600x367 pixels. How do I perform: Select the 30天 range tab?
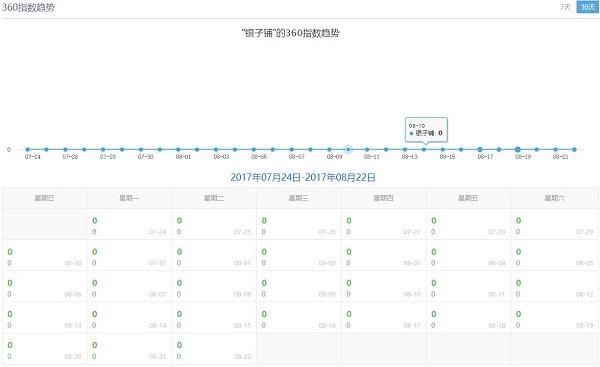click(x=587, y=7)
